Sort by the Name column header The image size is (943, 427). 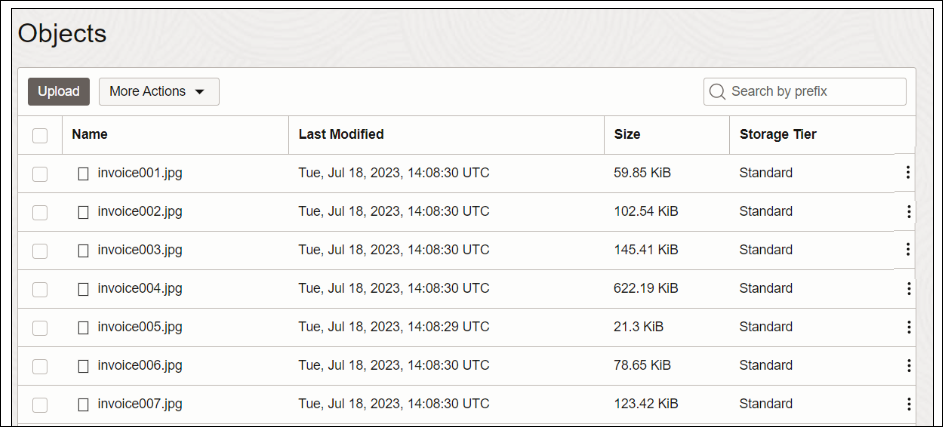point(90,134)
